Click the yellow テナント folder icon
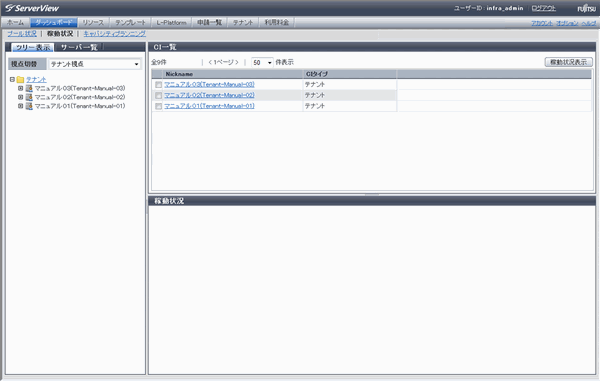The image size is (600, 381). [x=20, y=80]
